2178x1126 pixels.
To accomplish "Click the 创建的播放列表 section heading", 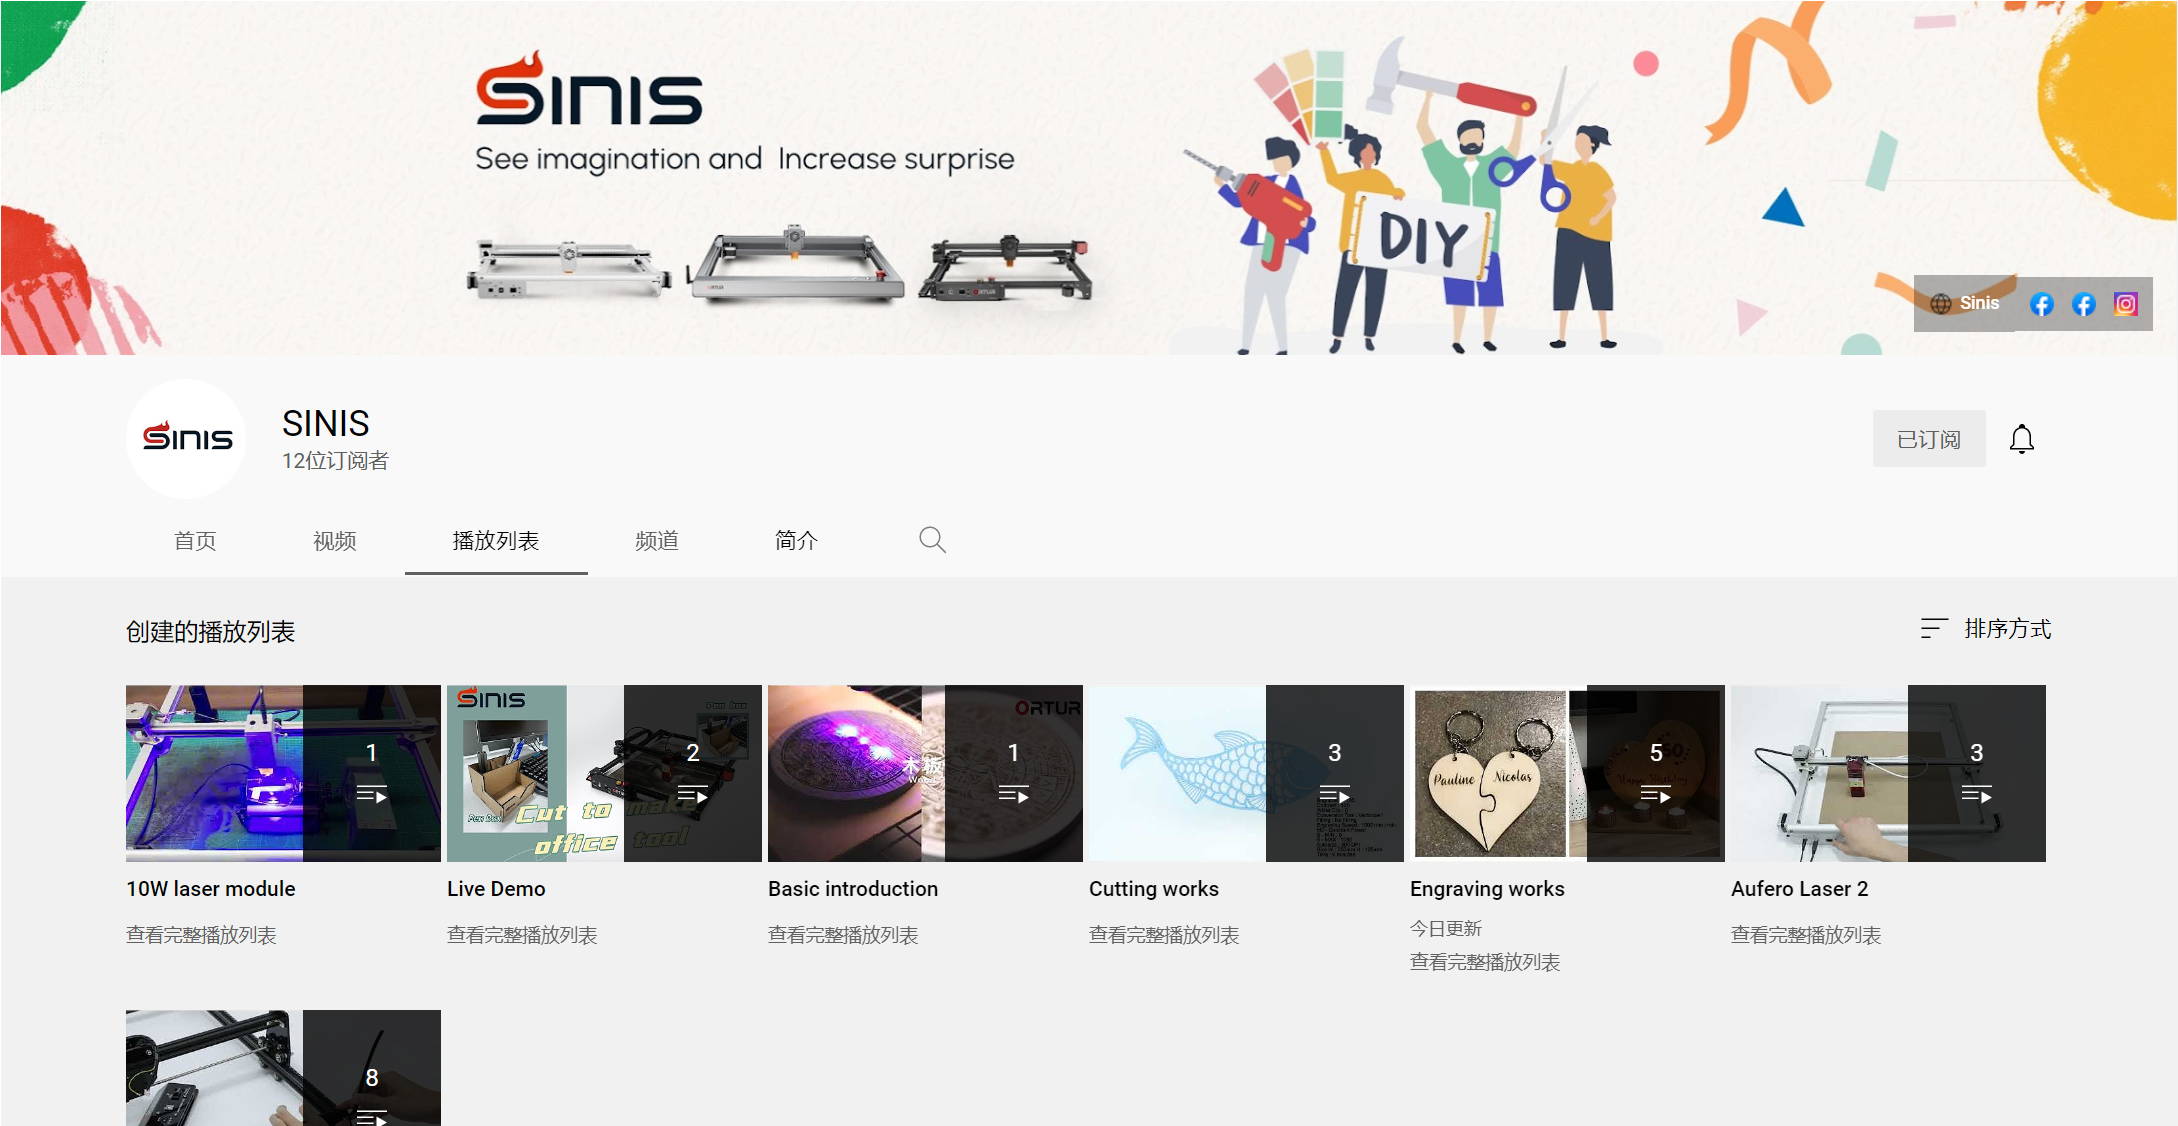I will click(x=210, y=632).
